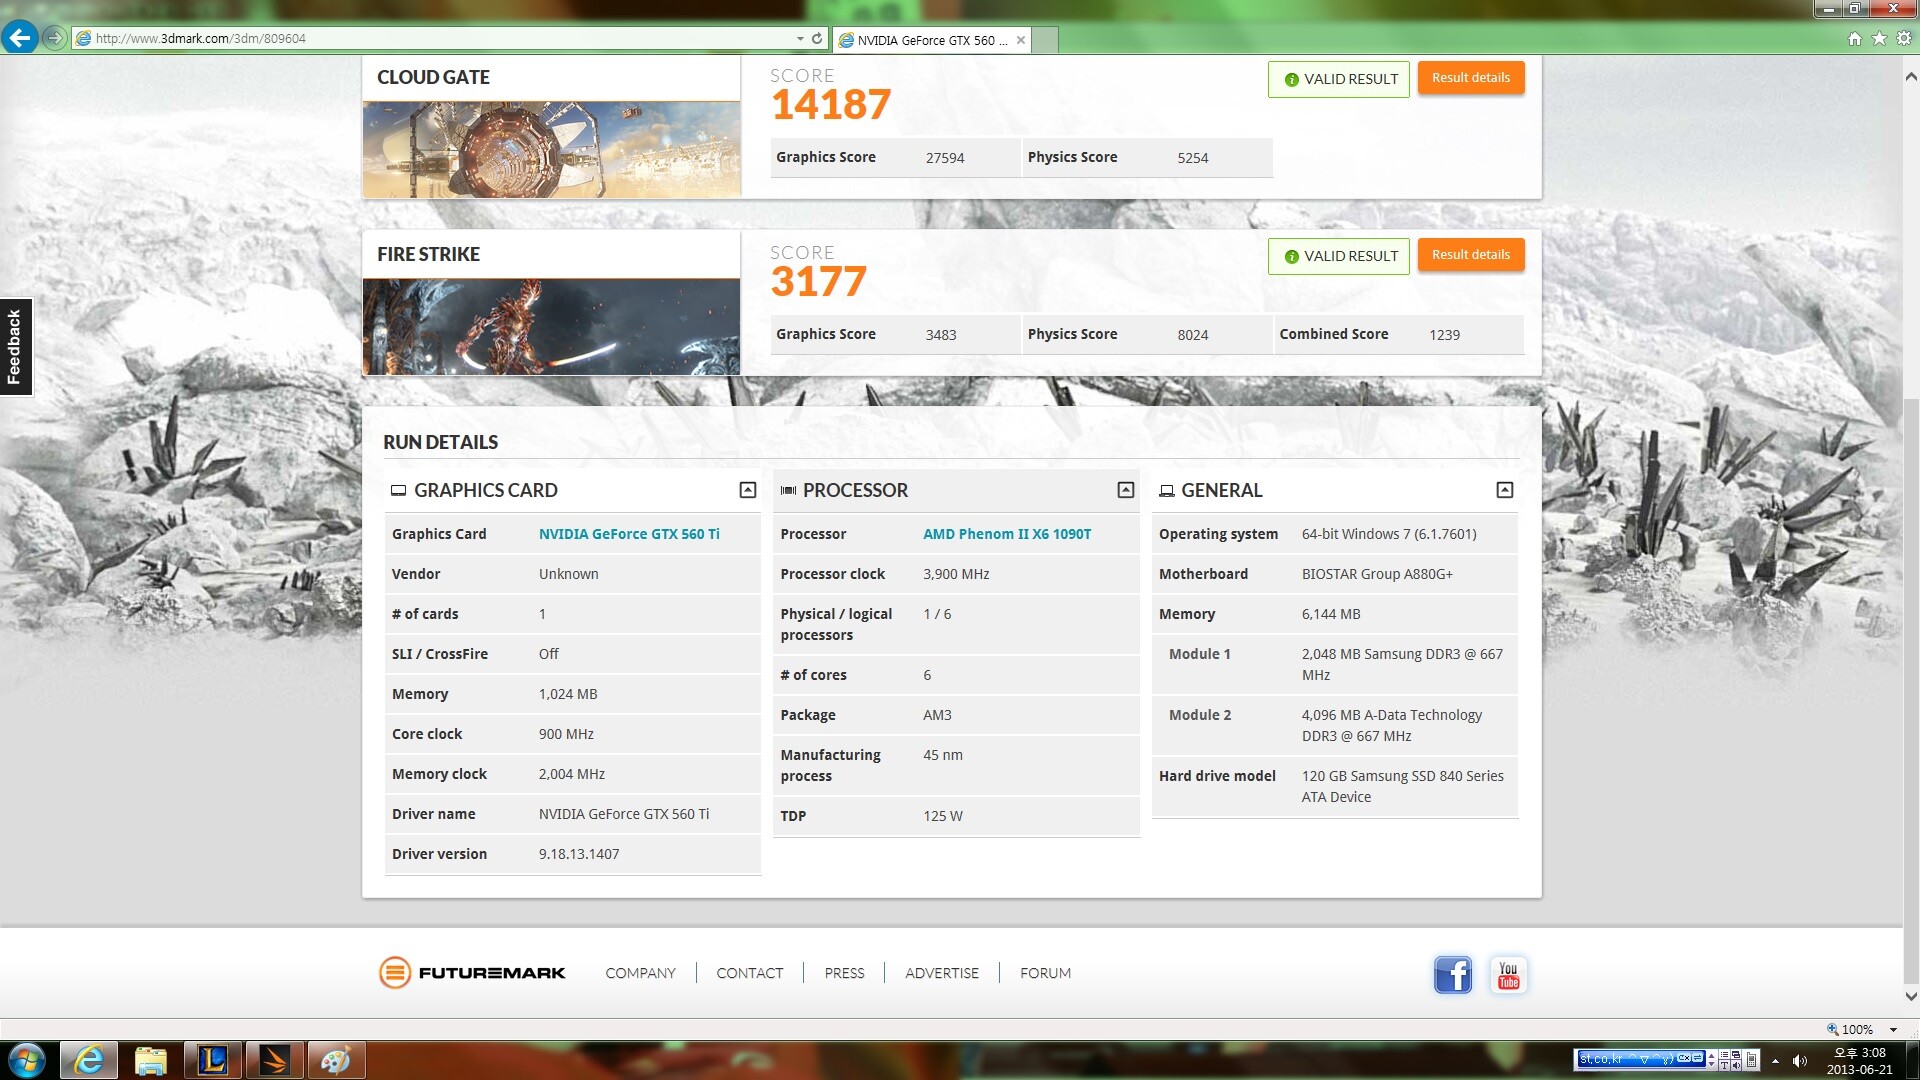Open browser Home icon
Screen dimensions: 1920x1080
click(x=1855, y=39)
